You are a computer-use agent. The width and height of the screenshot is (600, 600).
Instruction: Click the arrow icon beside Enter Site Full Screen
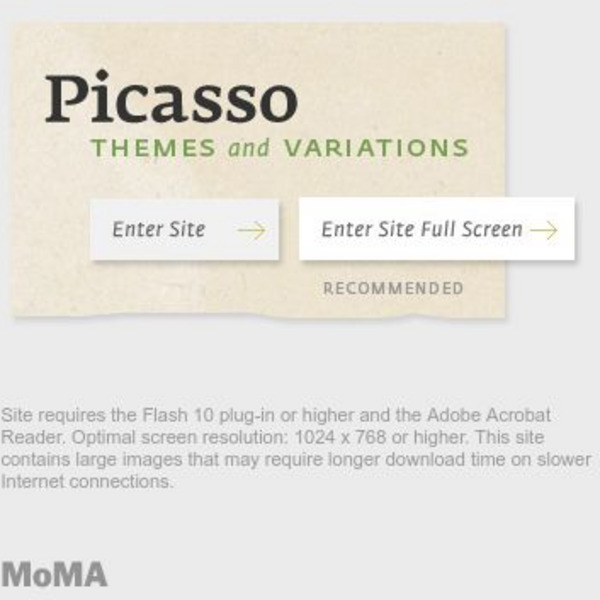click(x=544, y=230)
